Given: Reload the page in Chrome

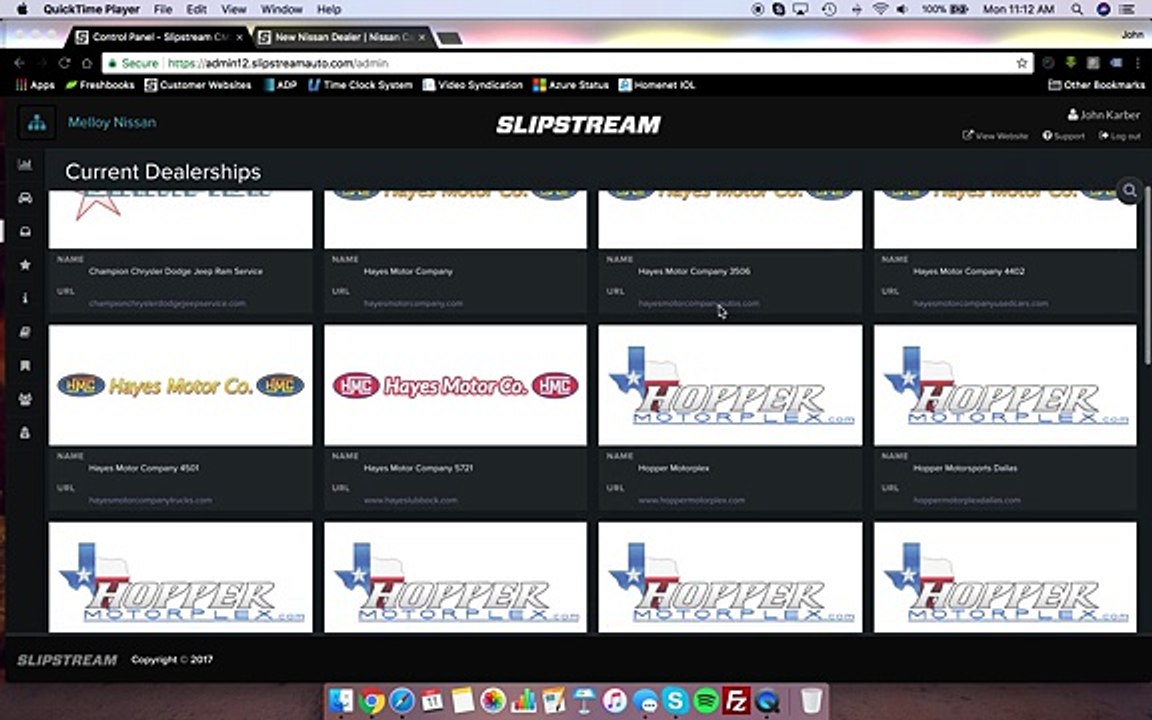Looking at the screenshot, I should (64, 63).
